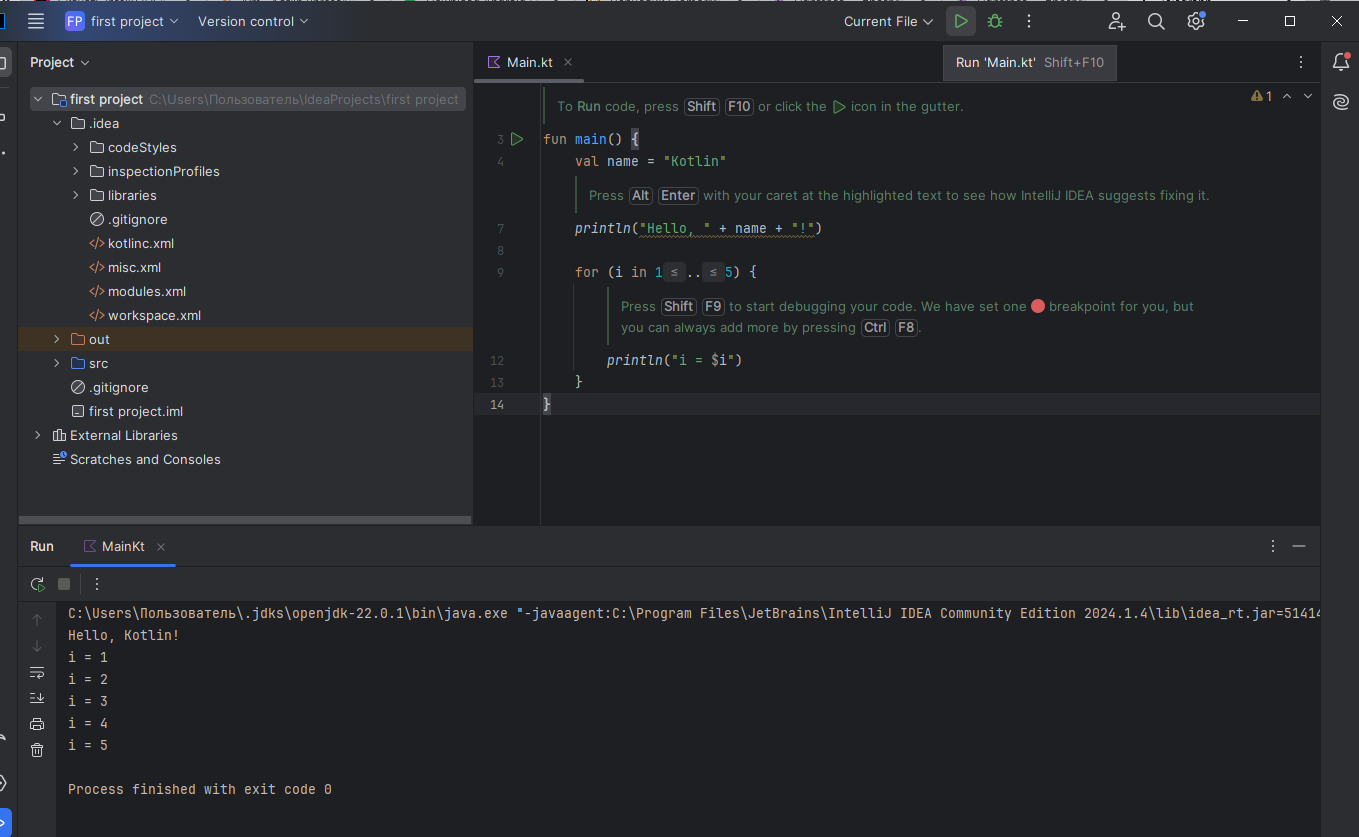Click the Project panel horizontal scrollbar

[245, 520]
